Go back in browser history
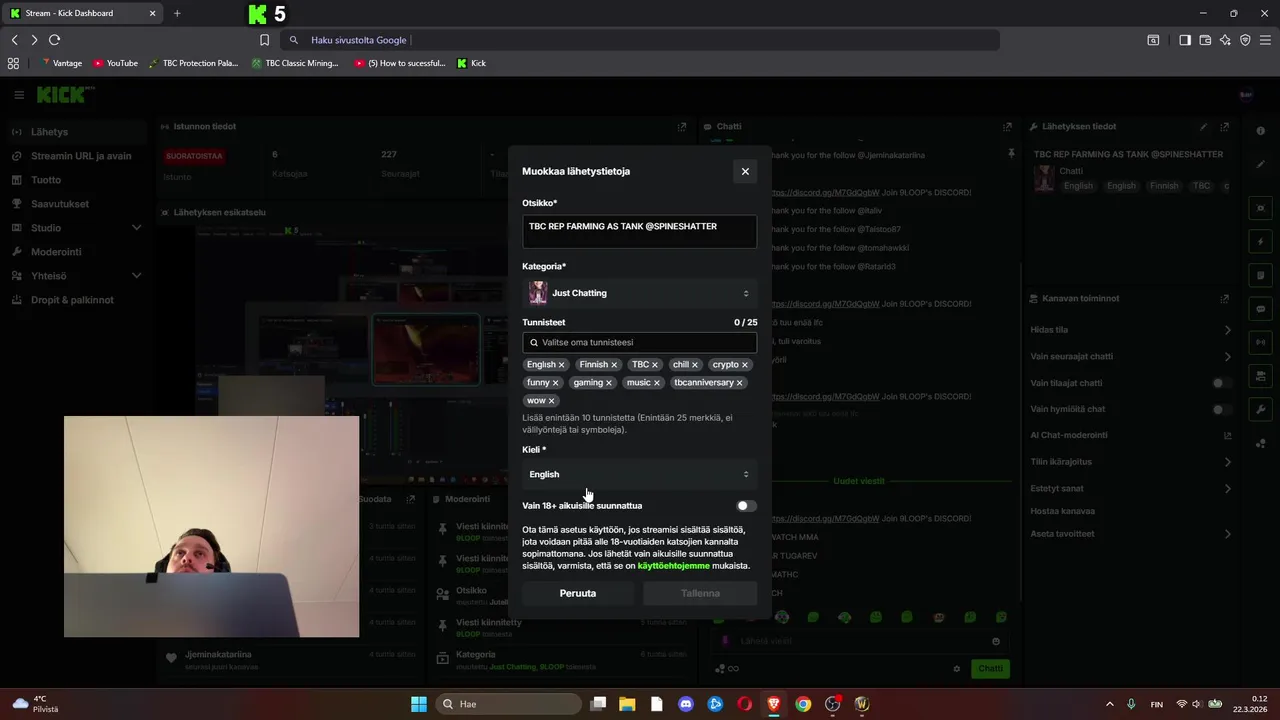The width and height of the screenshot is (1280, 720). coord(15,40)
